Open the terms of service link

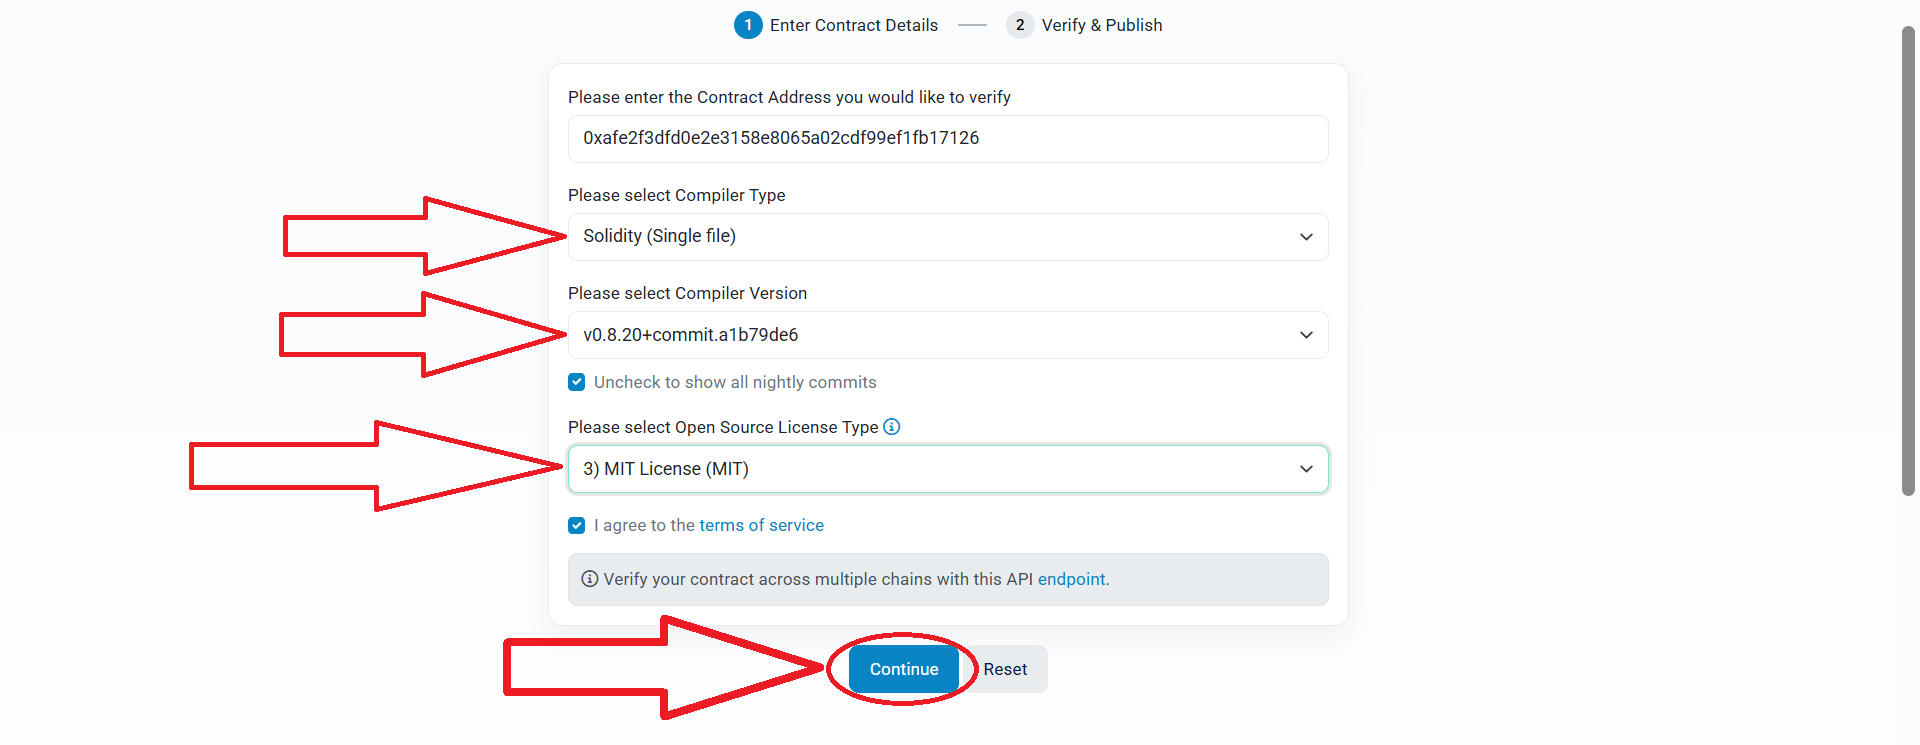coord(762,525)
